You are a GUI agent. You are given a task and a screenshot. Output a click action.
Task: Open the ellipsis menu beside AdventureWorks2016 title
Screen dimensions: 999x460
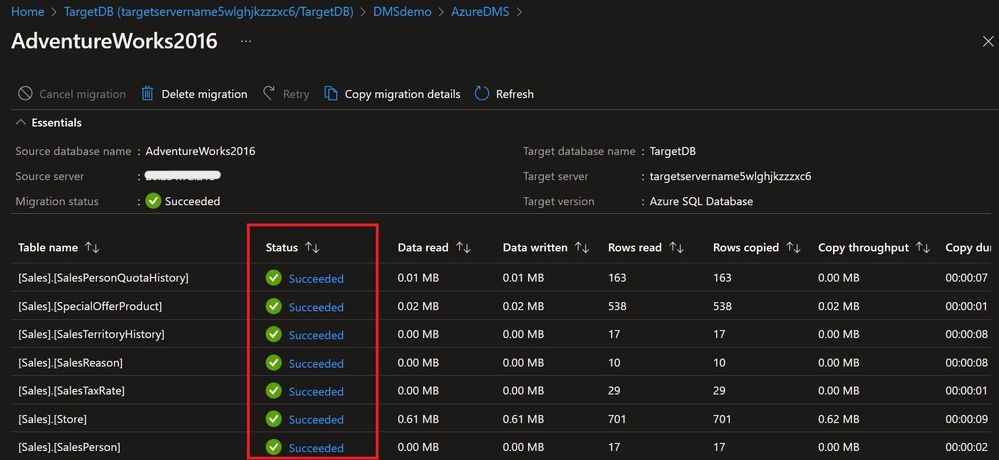pos(246,41)
